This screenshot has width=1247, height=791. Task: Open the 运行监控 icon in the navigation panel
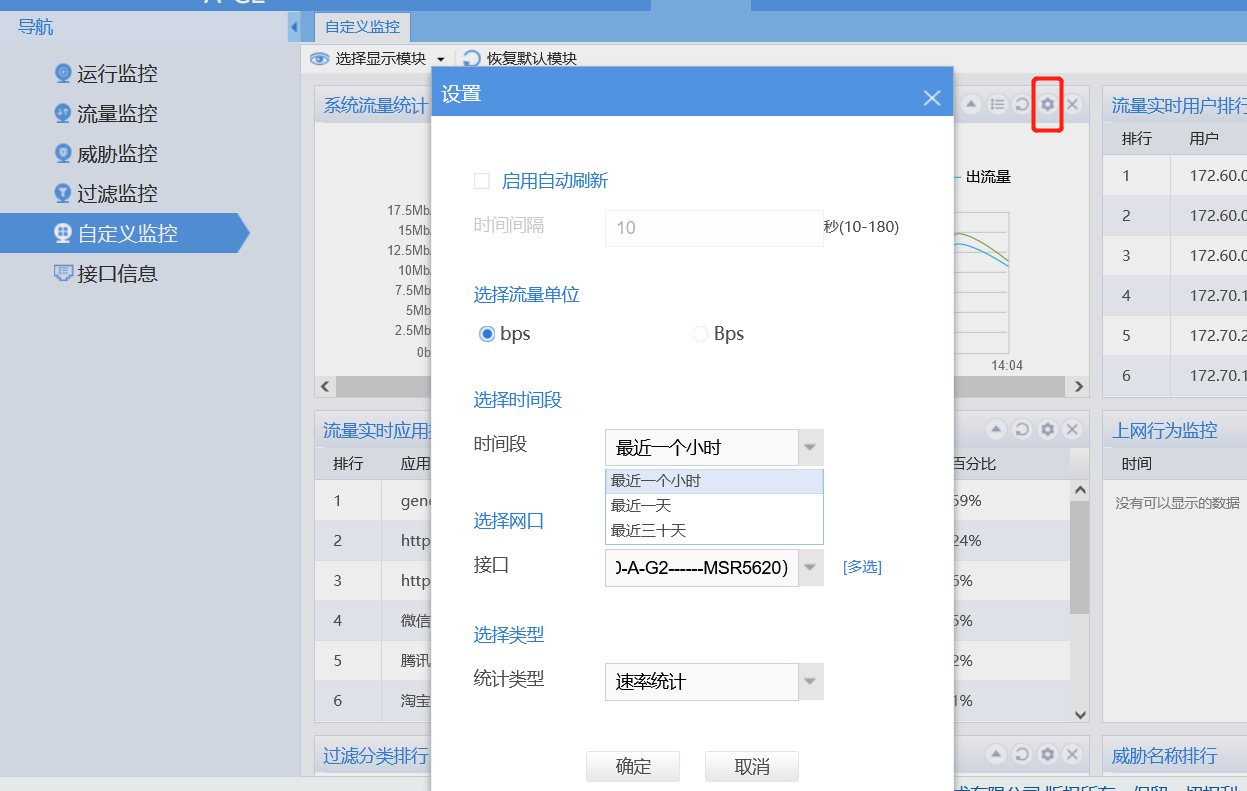point(63,73)
